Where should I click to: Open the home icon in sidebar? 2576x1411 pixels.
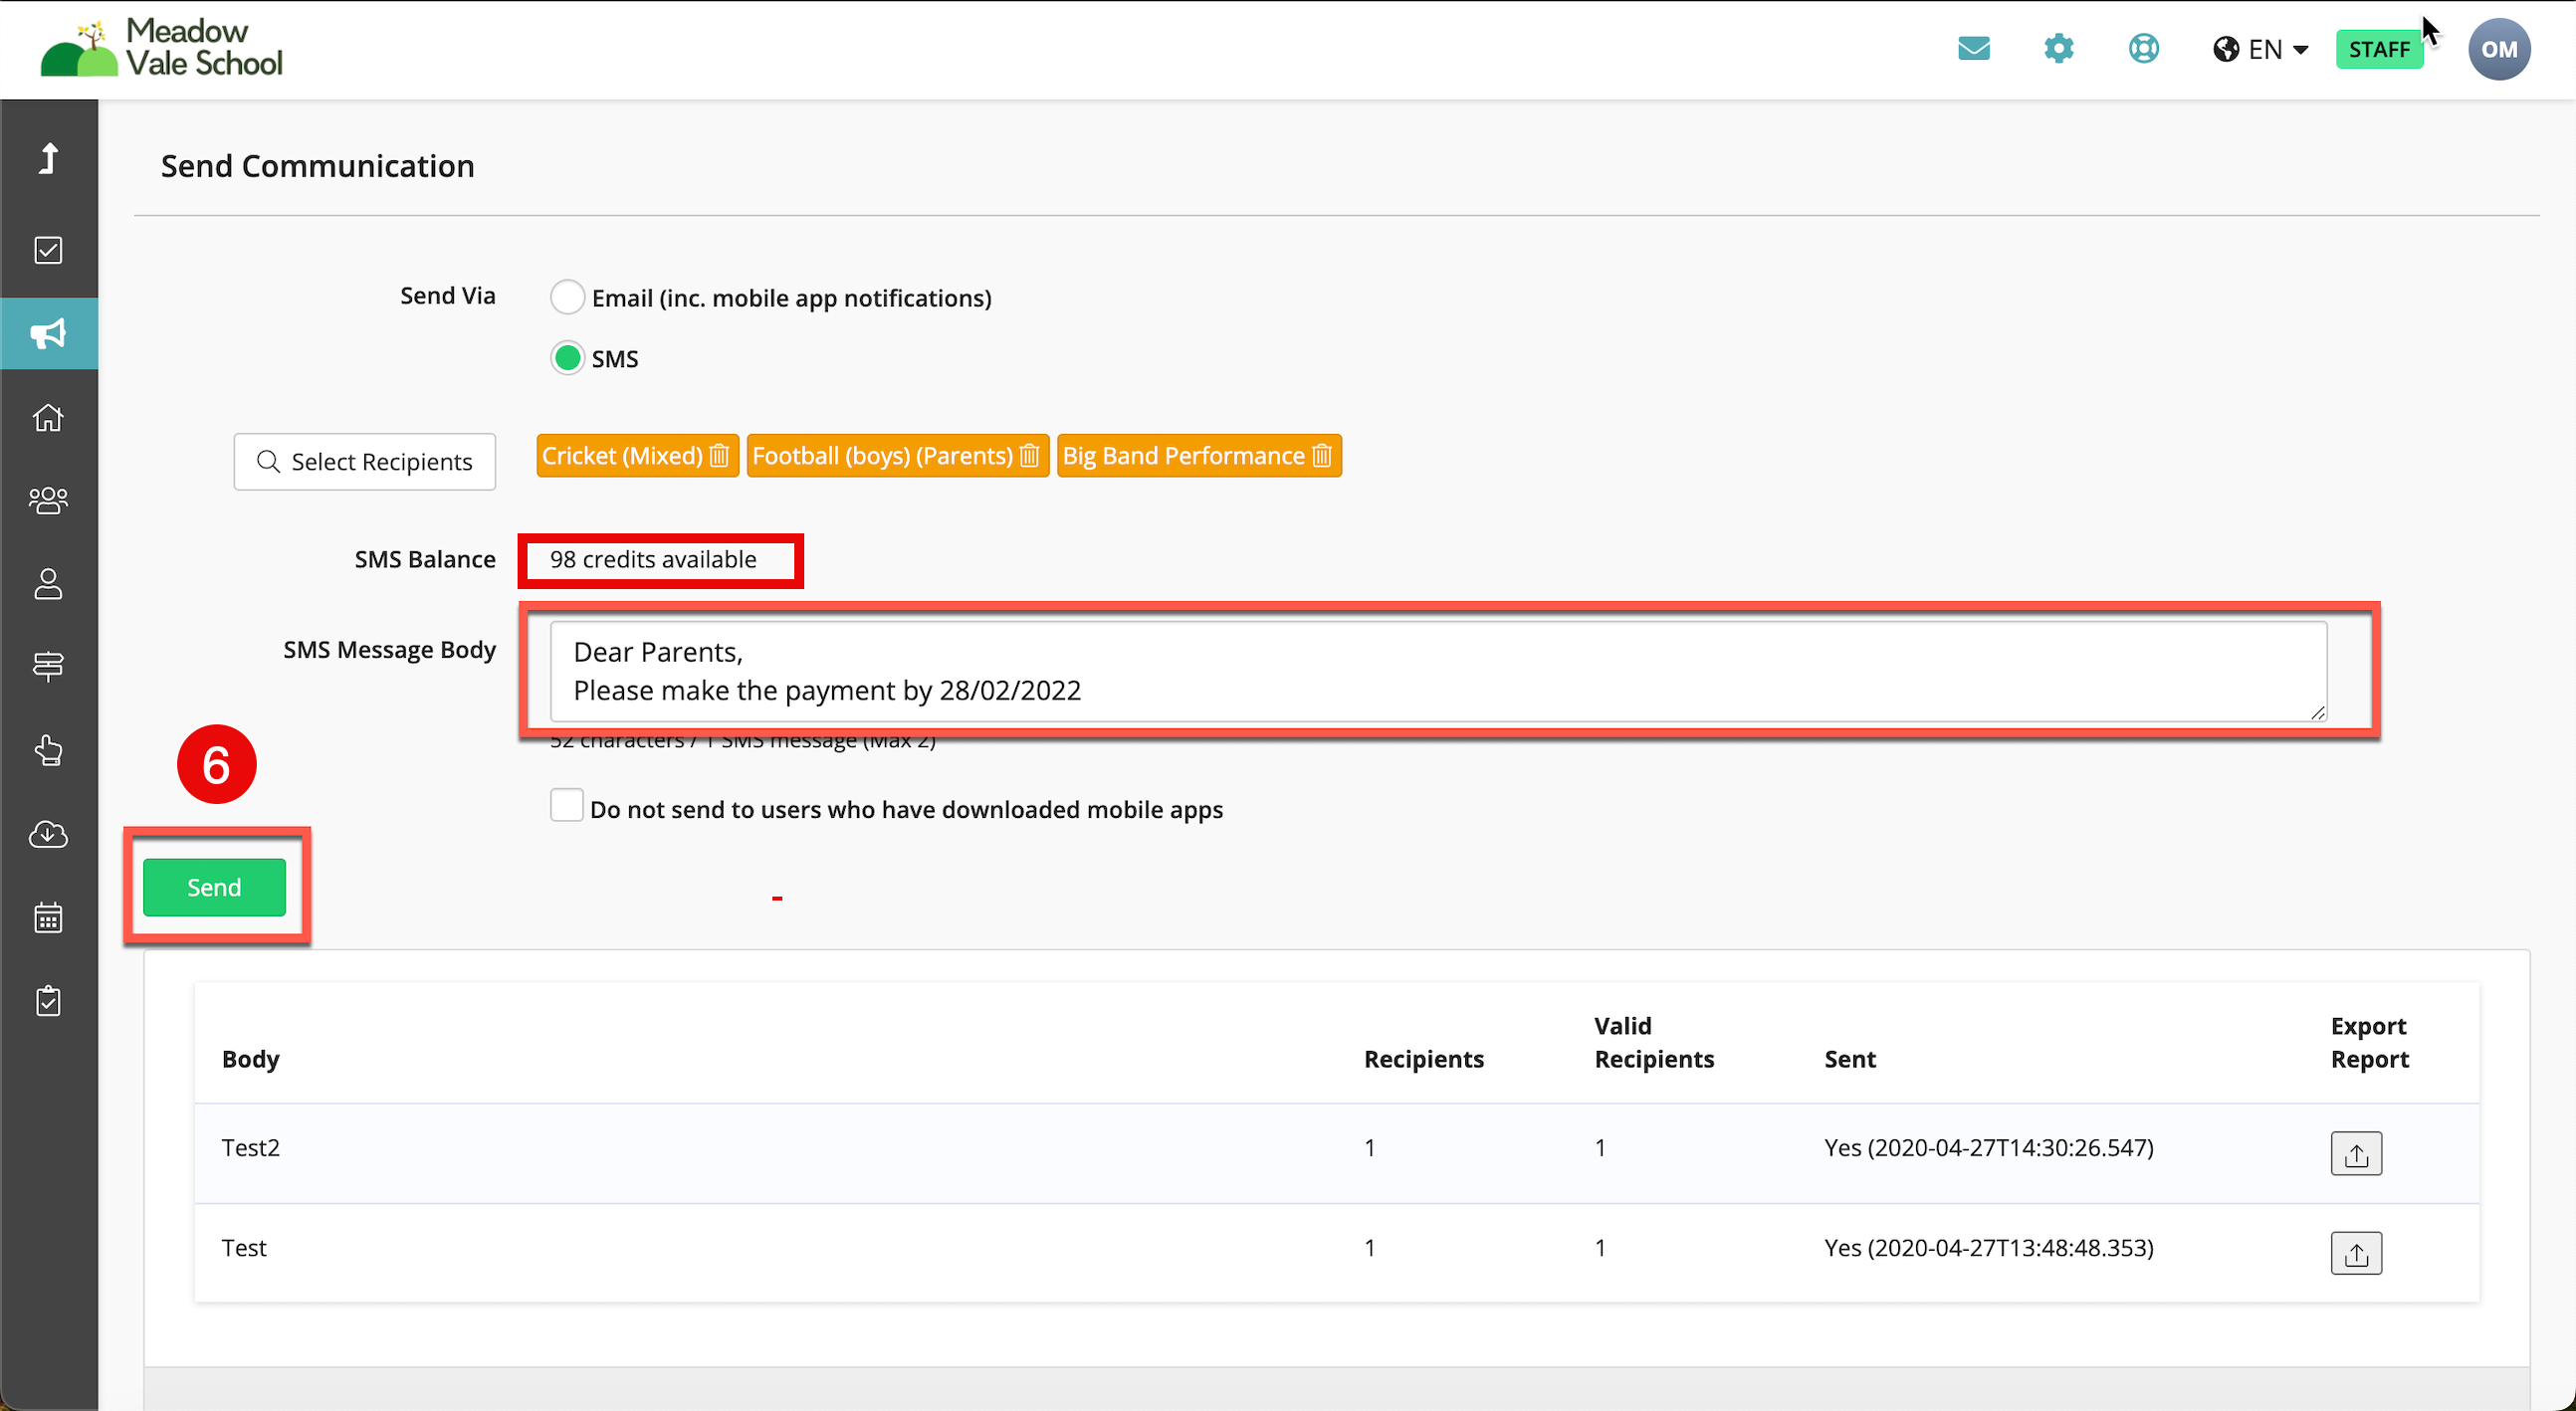(48, 417)
